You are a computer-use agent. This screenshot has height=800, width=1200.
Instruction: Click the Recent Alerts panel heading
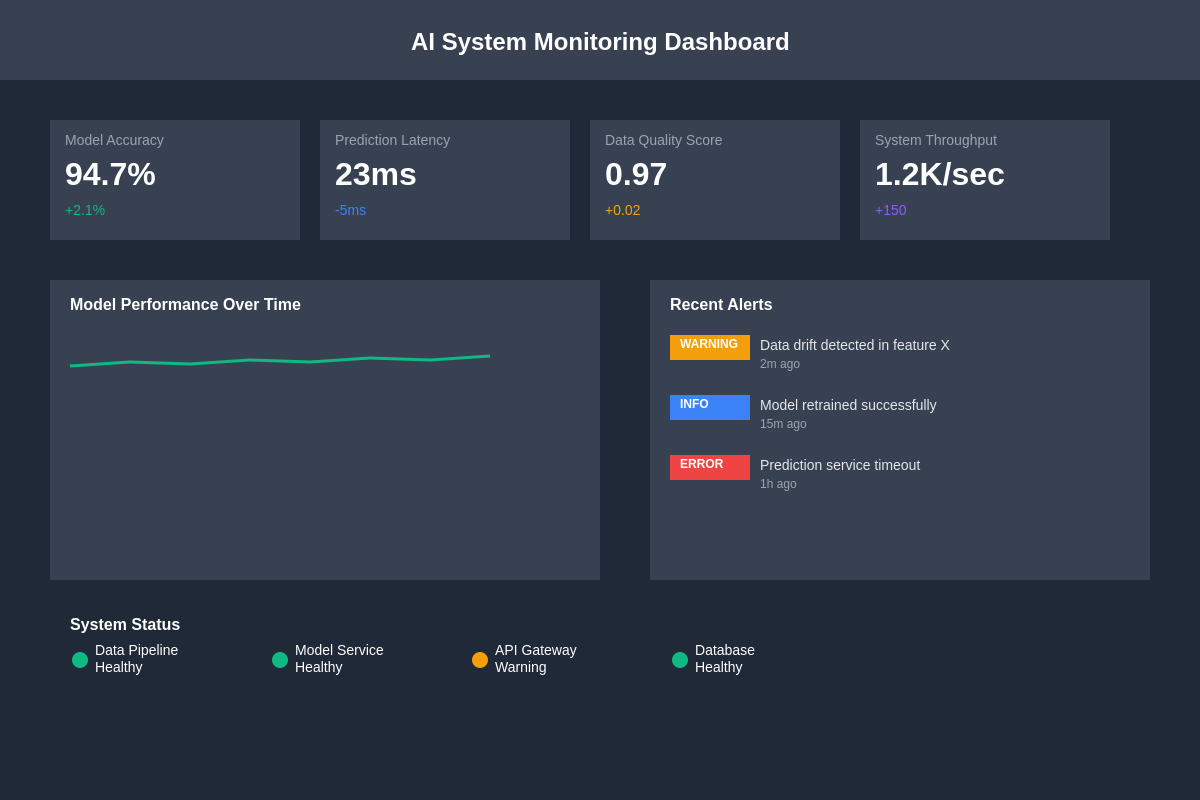click(x=721, y=305)
